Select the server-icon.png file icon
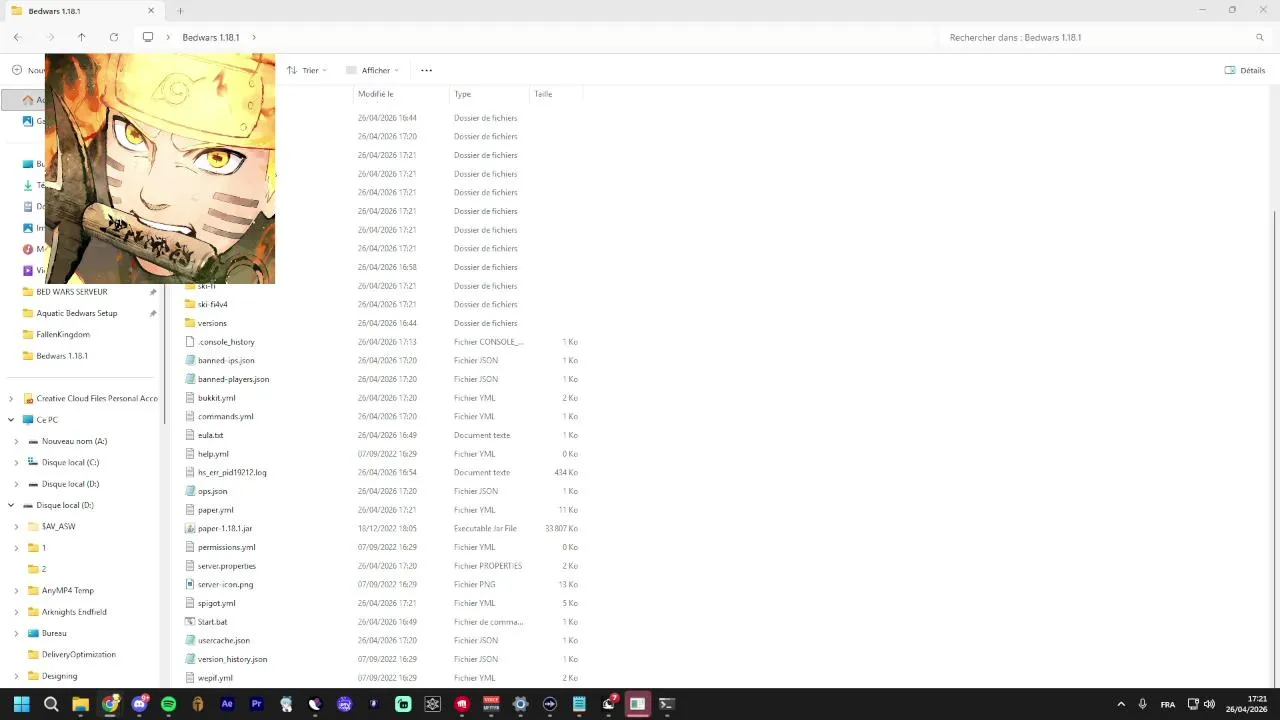The height and width of the screenshot is (720, 1280). click(x=190, y=584)
